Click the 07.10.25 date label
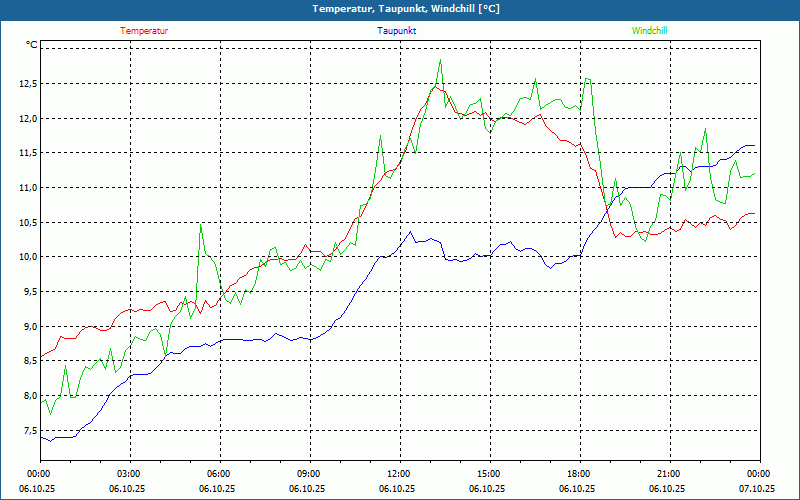Viewport: 800px width, 500px height. (757, 488)
